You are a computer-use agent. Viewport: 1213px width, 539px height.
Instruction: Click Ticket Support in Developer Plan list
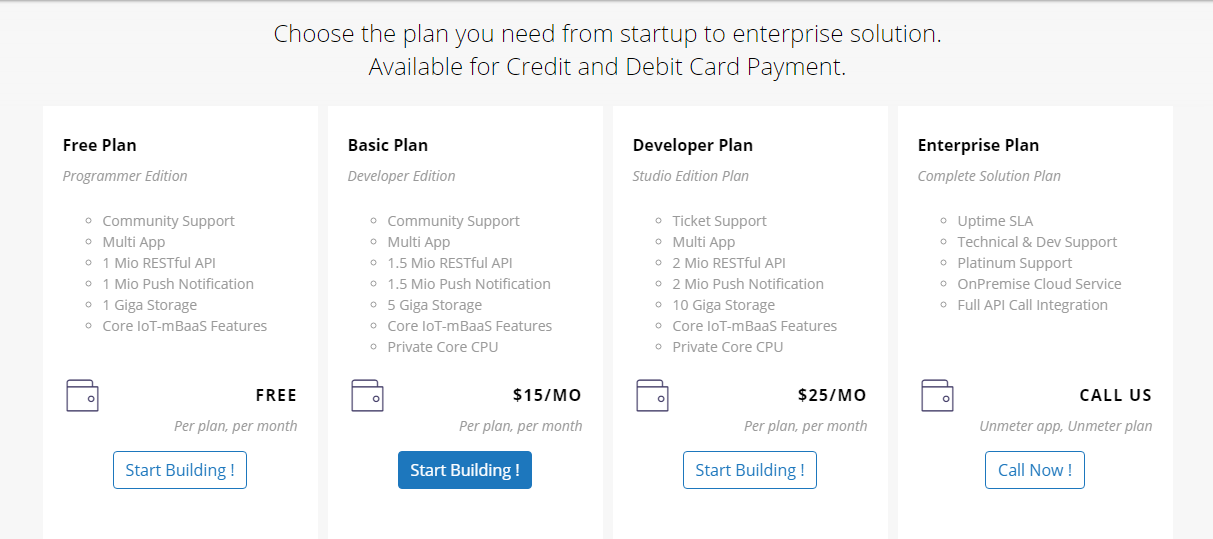coord(719,221)
